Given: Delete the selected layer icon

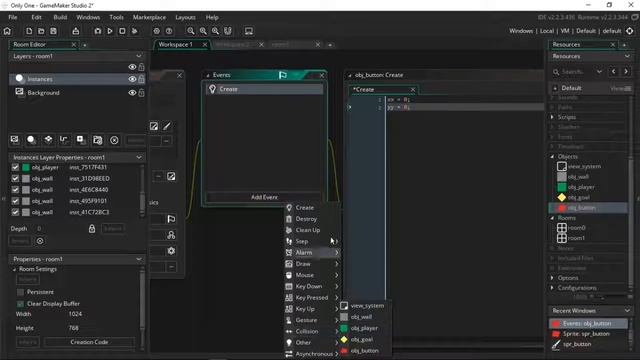Looking at the screenshot, I should point(114,140).
